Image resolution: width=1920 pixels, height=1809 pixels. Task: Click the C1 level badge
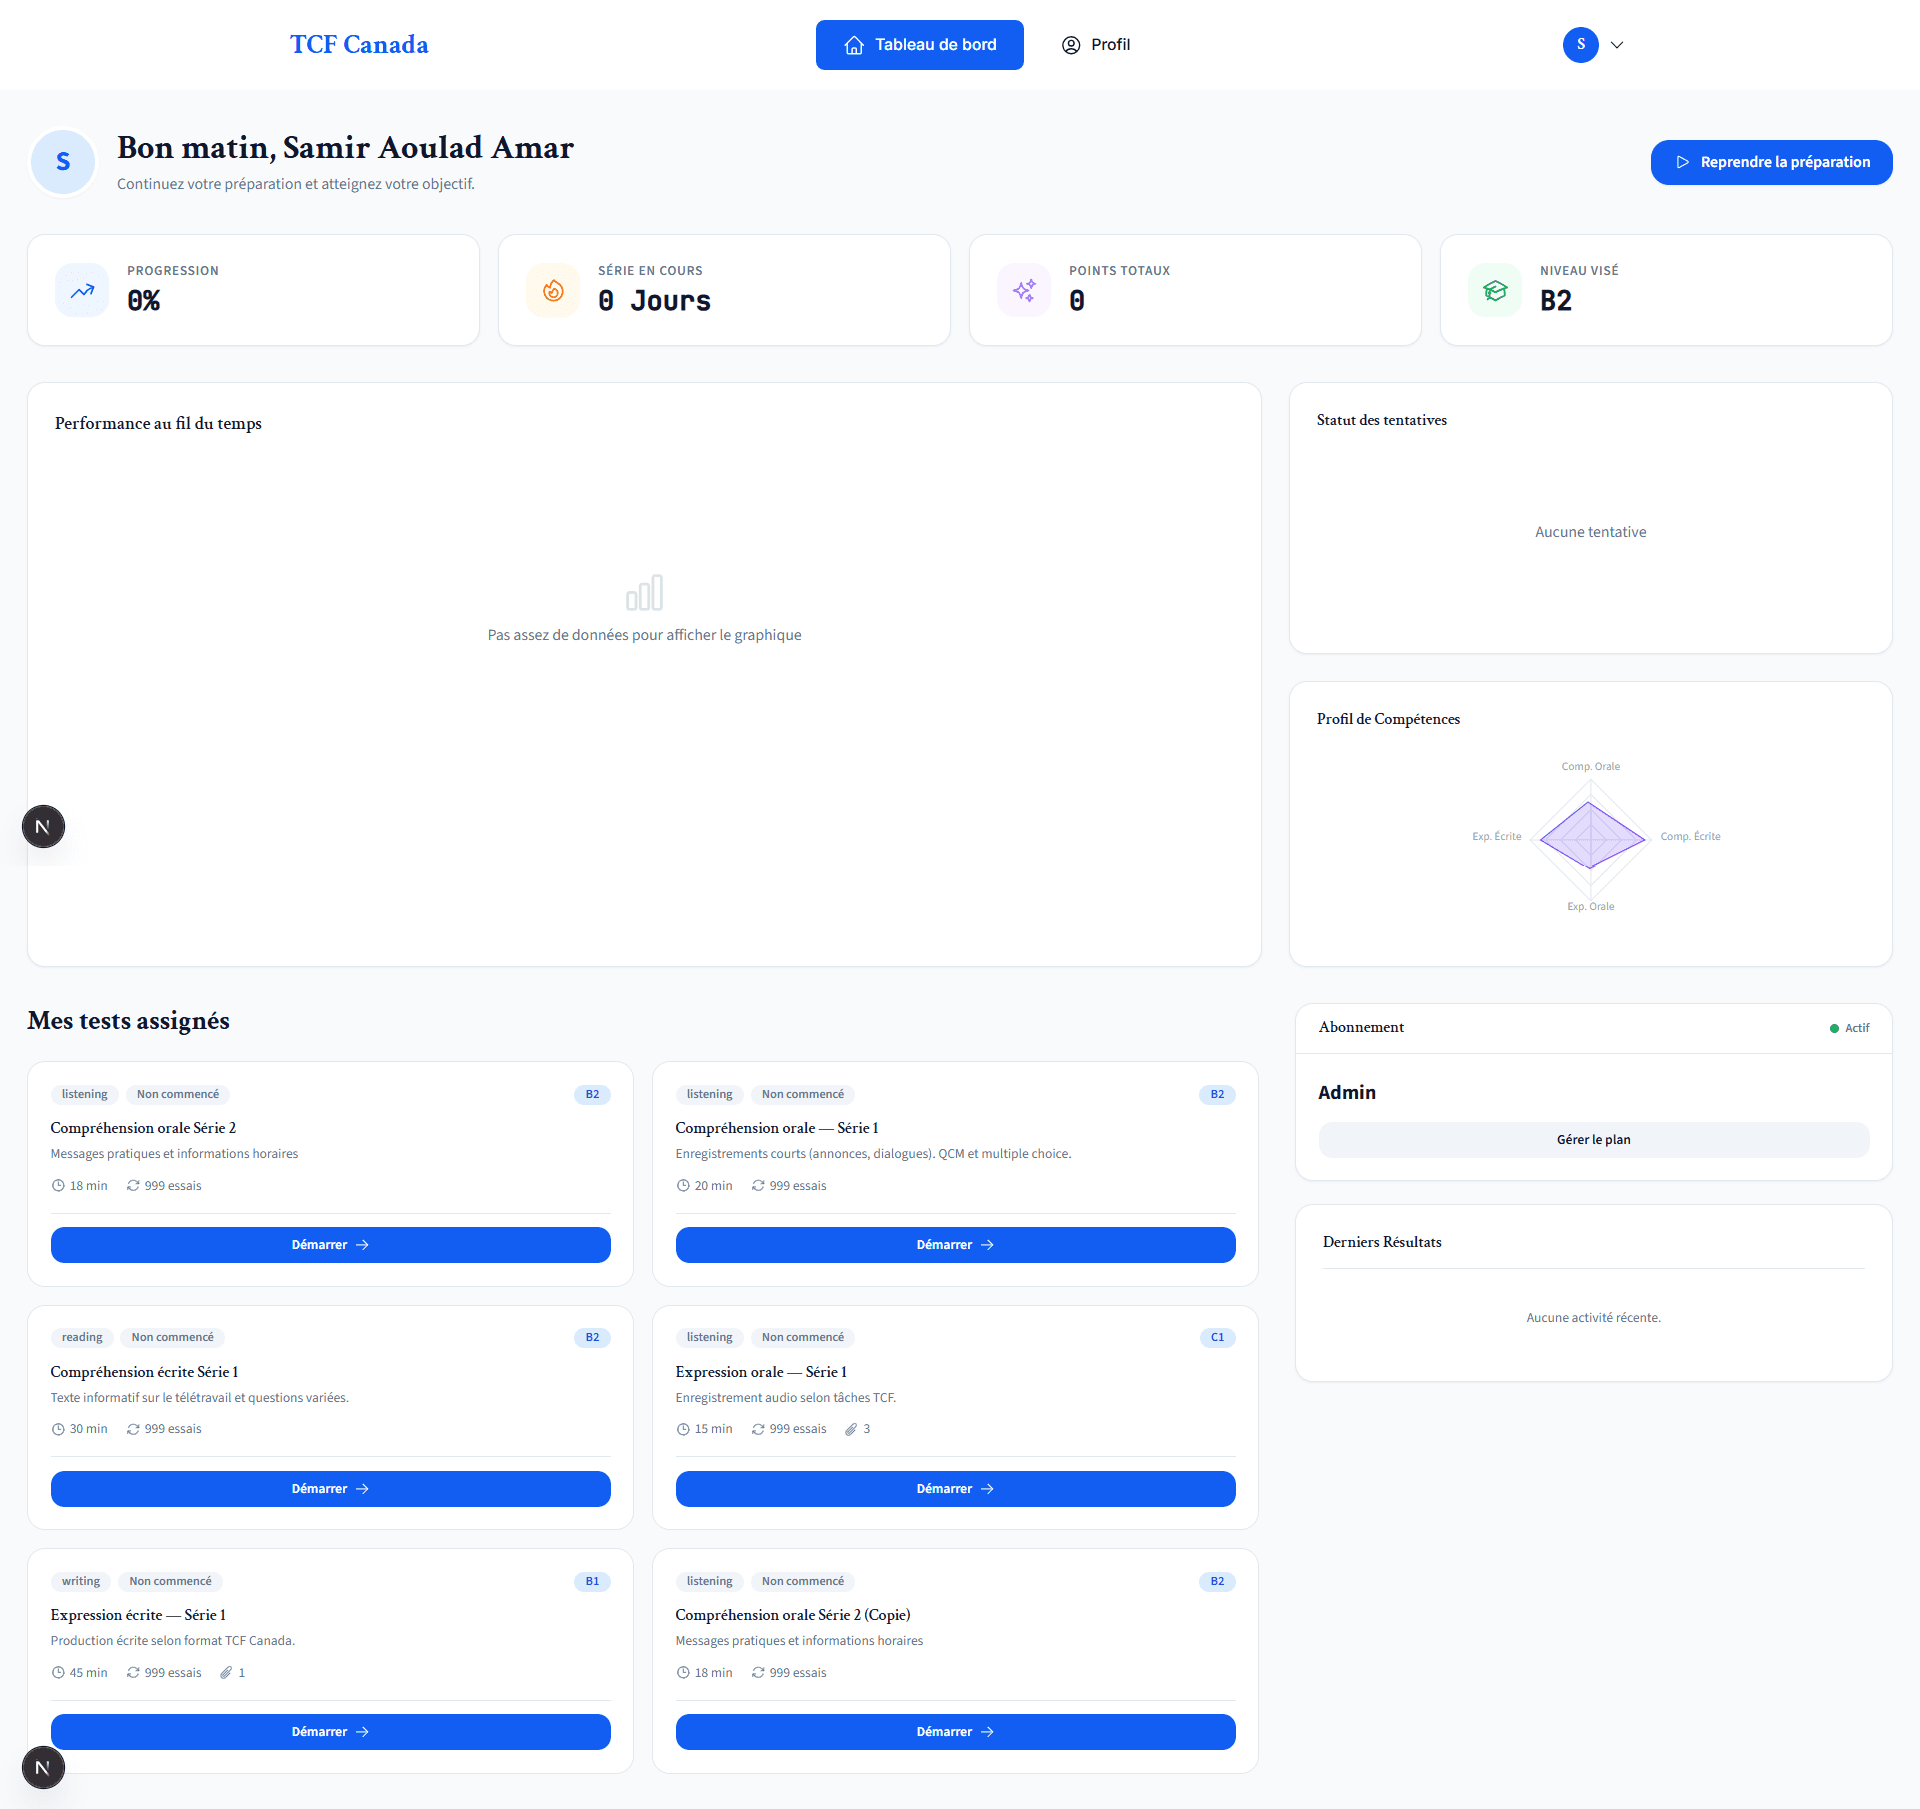[1217, 1338]
